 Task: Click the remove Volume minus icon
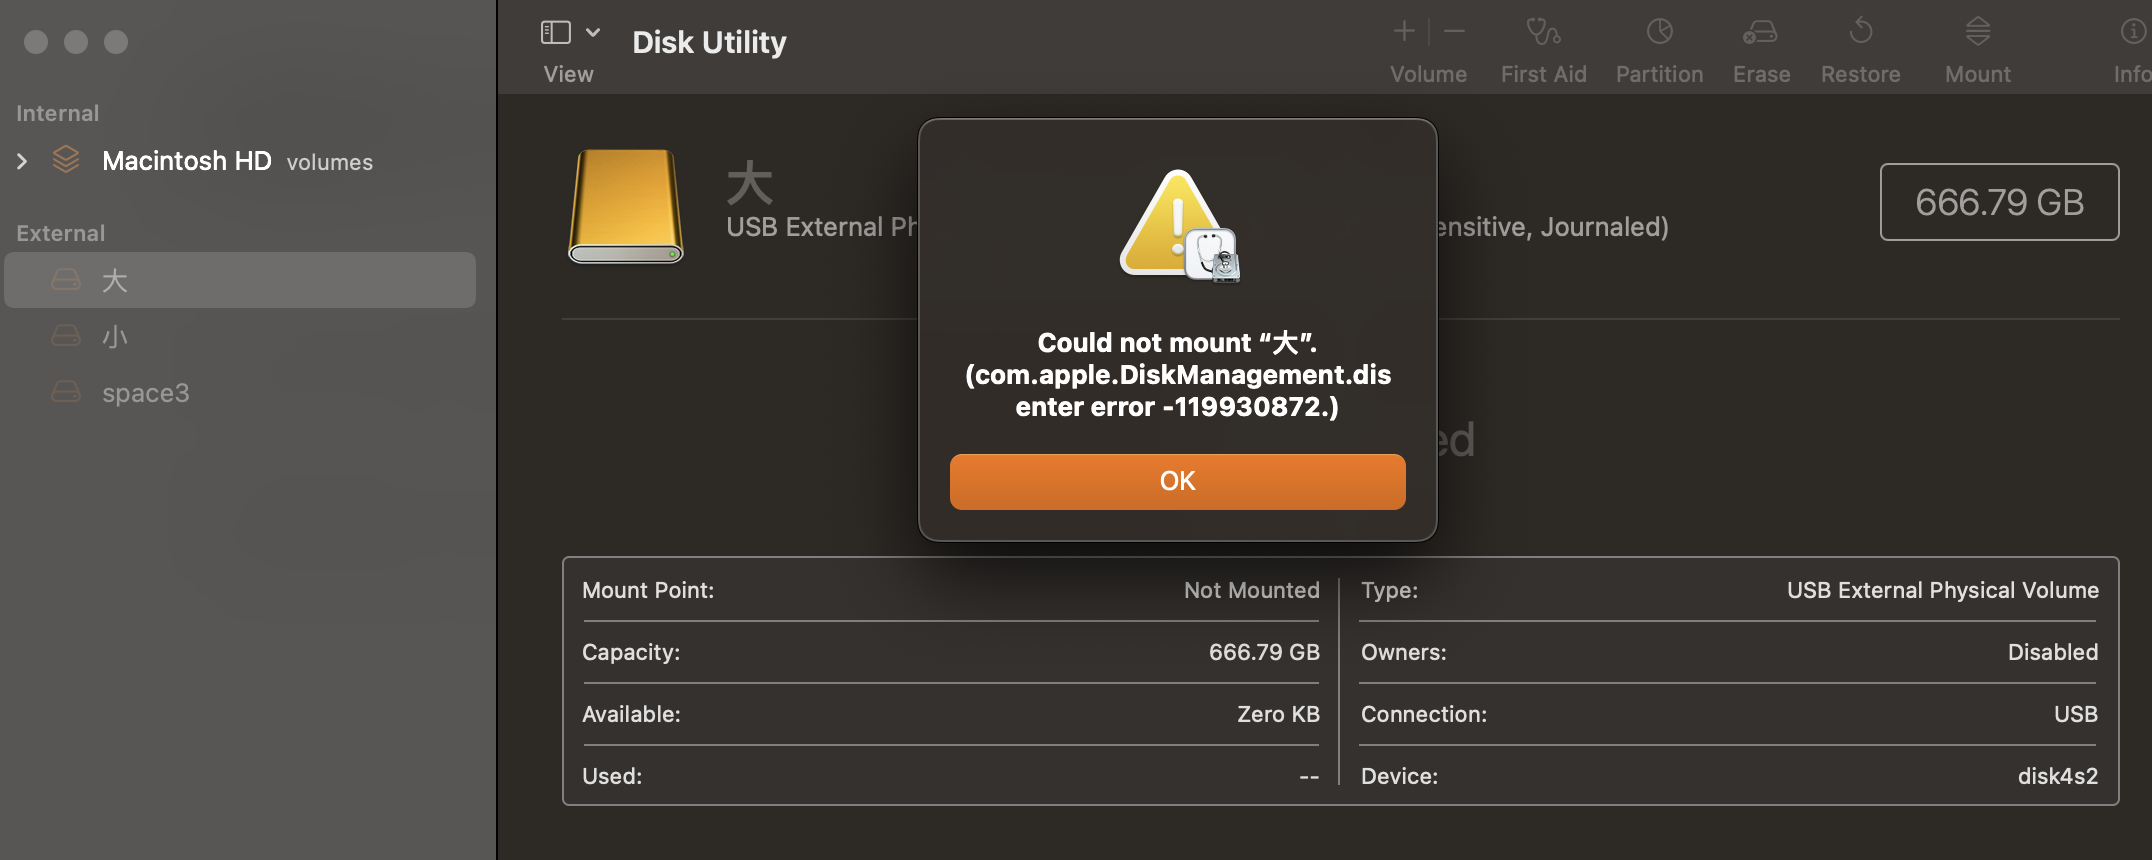[x=1454, y=32]
